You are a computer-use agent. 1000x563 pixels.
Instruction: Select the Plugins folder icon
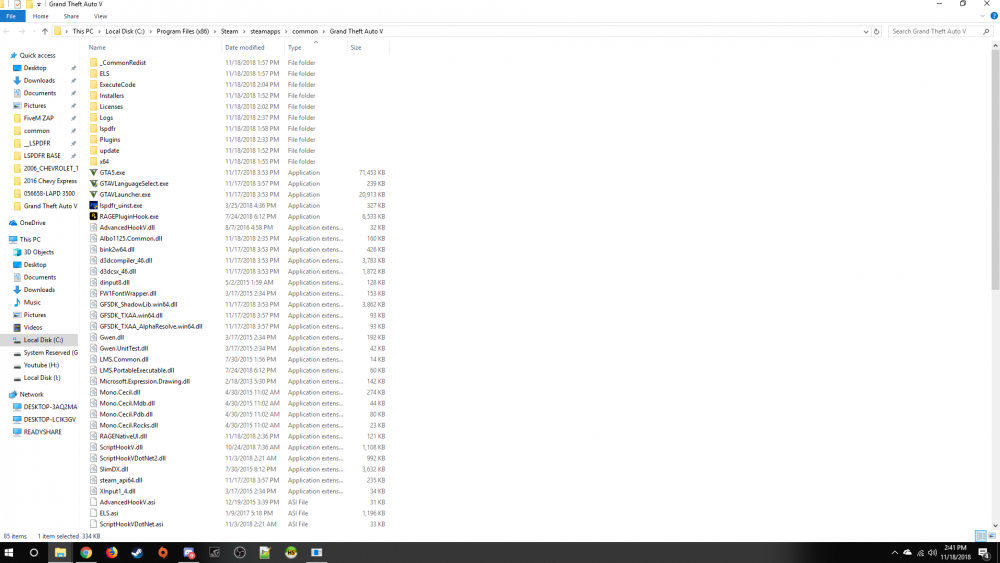pyautogui.click(x=93, y=140)
